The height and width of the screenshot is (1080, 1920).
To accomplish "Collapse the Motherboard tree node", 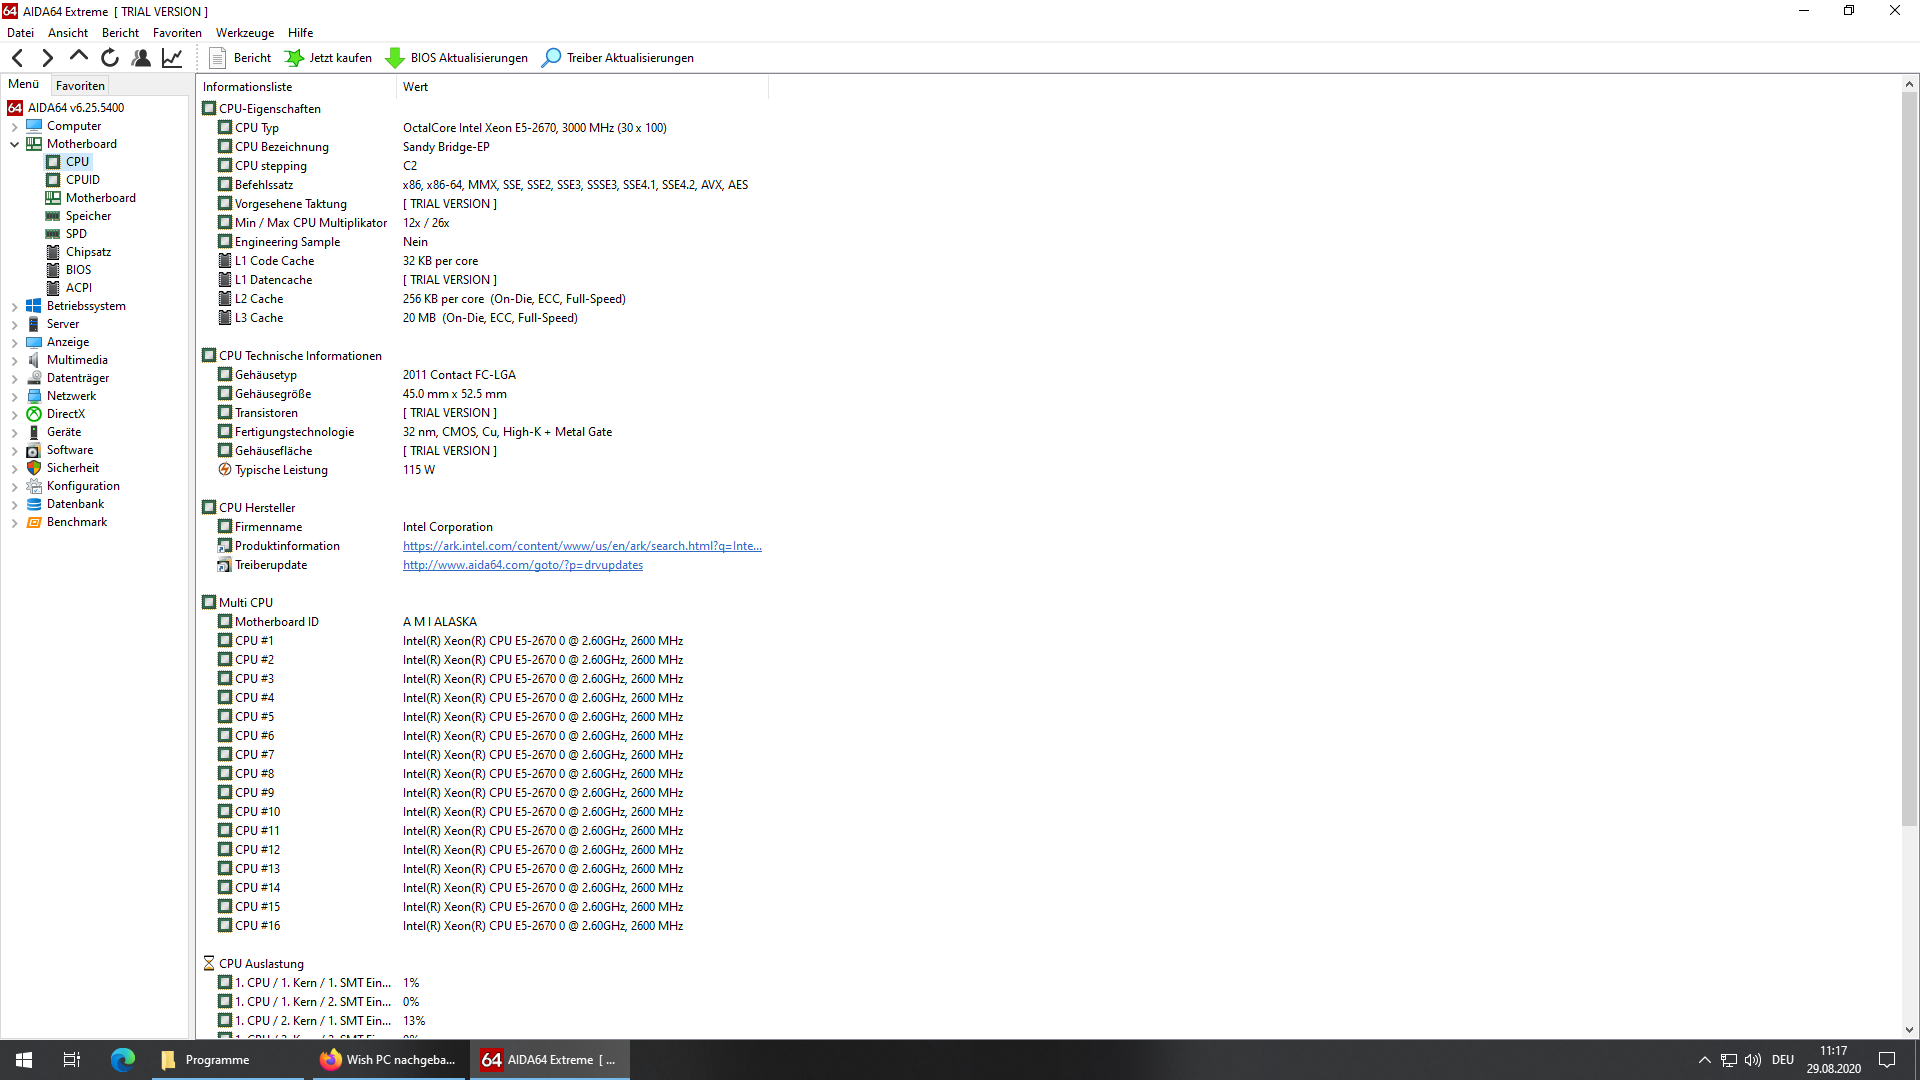I will click(14, 144).
